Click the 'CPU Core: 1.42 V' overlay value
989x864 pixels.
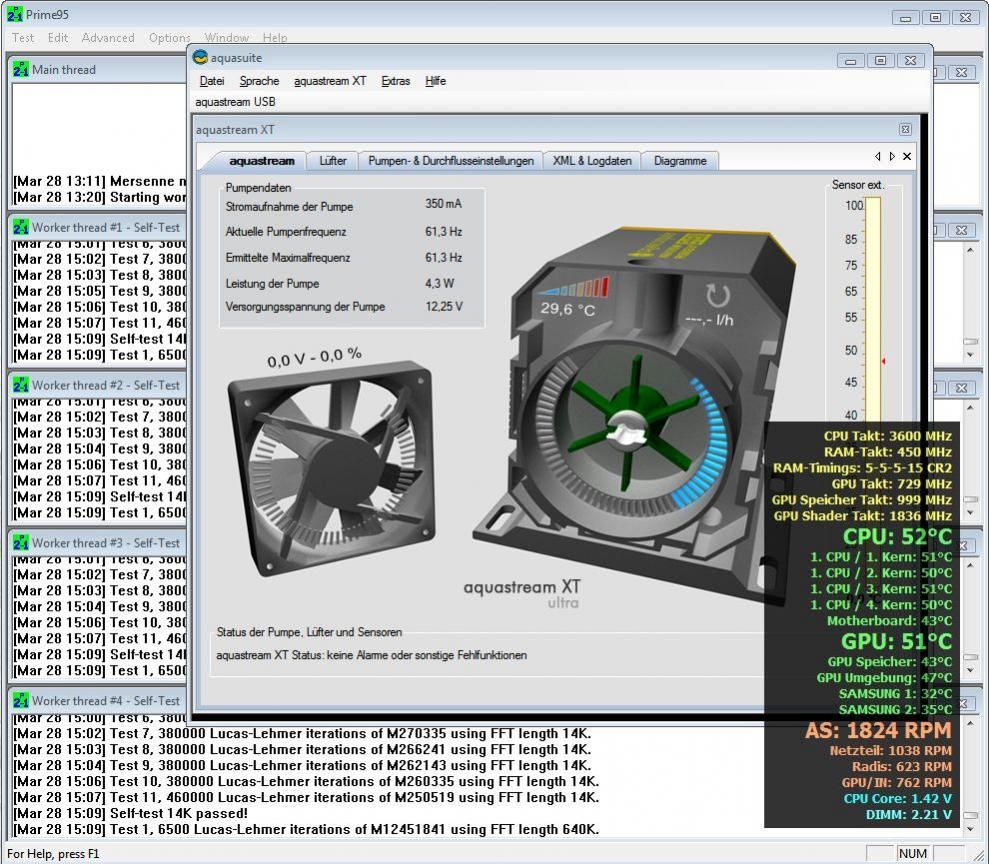click(898, 798)
